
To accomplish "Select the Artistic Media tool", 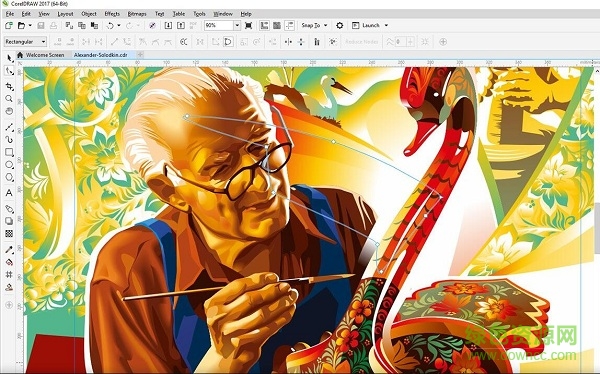I will pos(9,140).
